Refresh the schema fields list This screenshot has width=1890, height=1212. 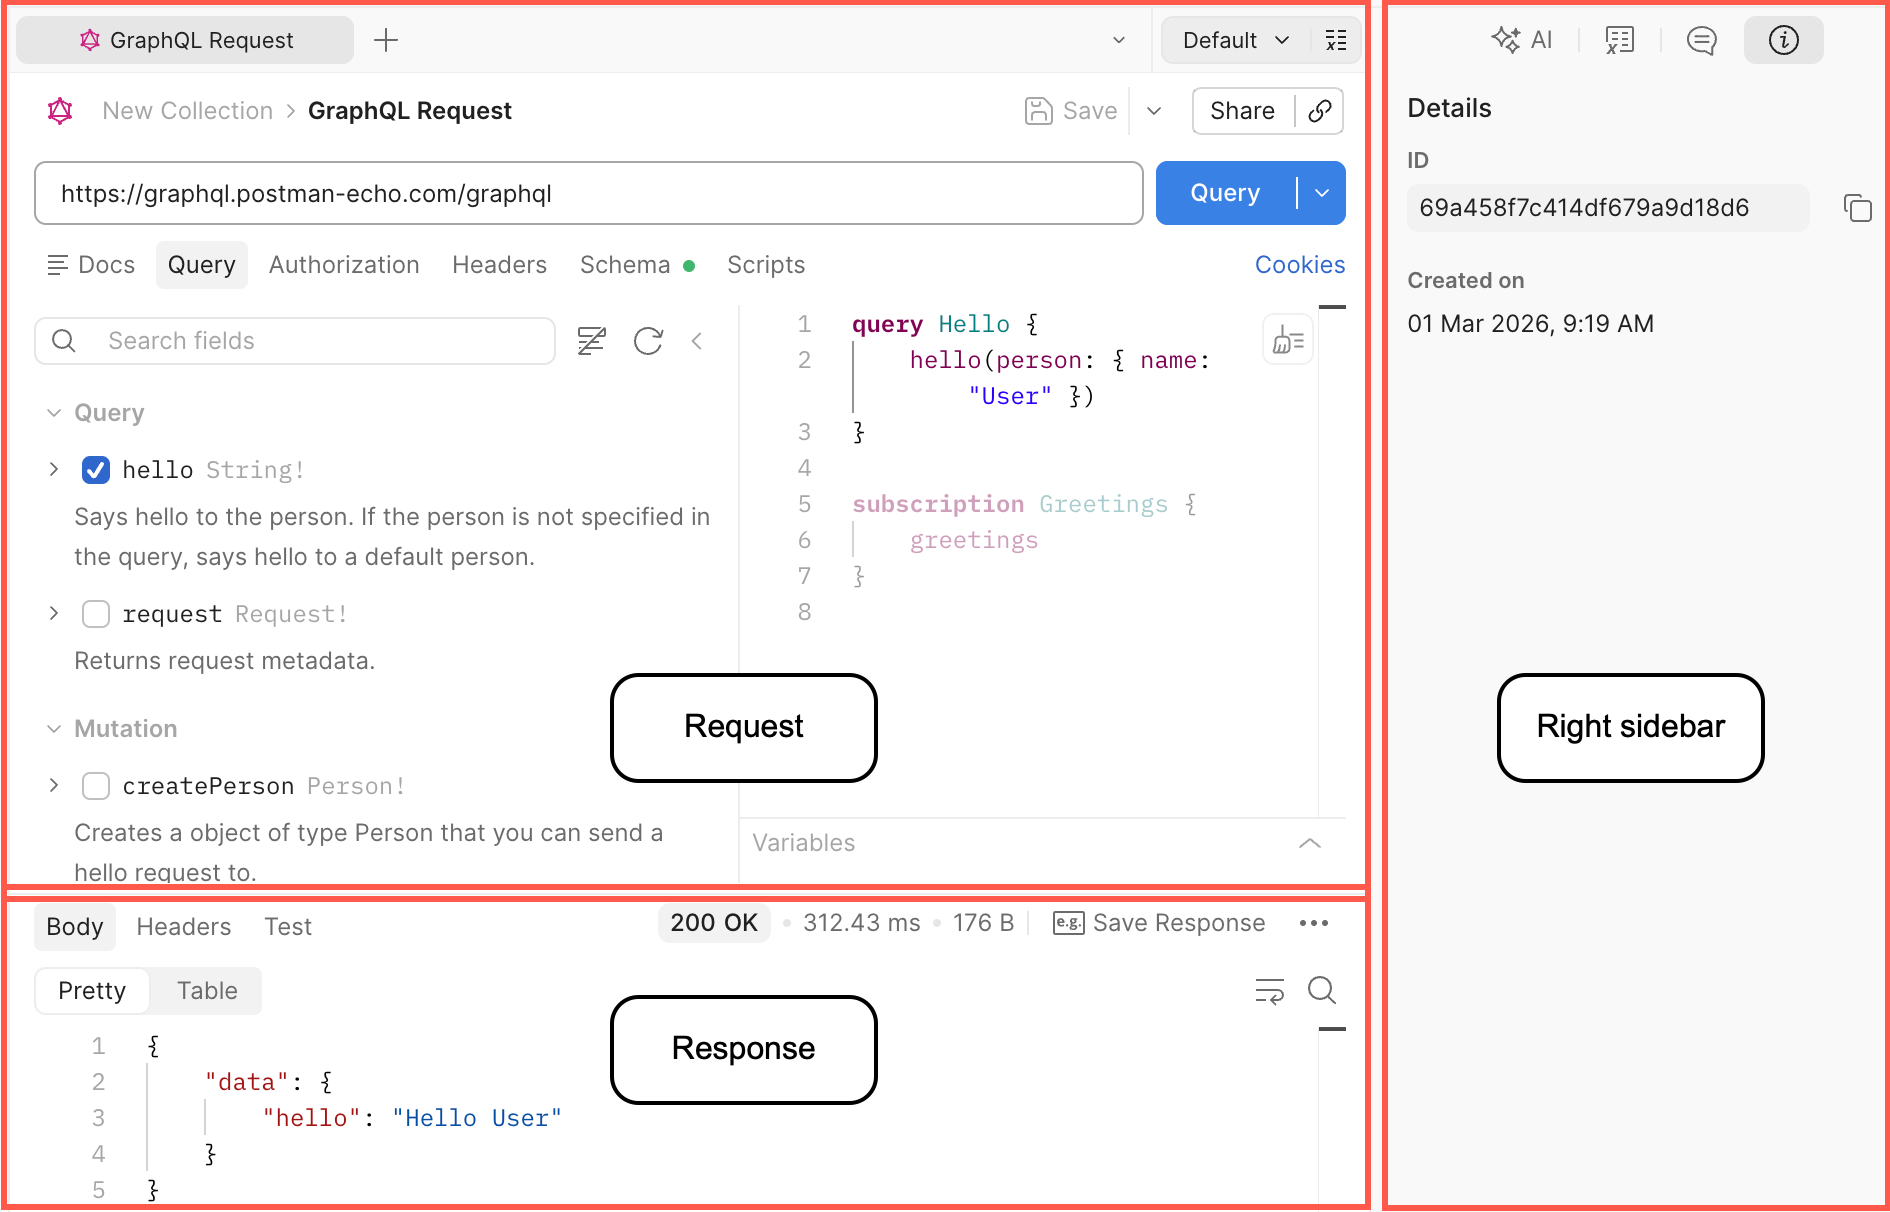(648, 341)
